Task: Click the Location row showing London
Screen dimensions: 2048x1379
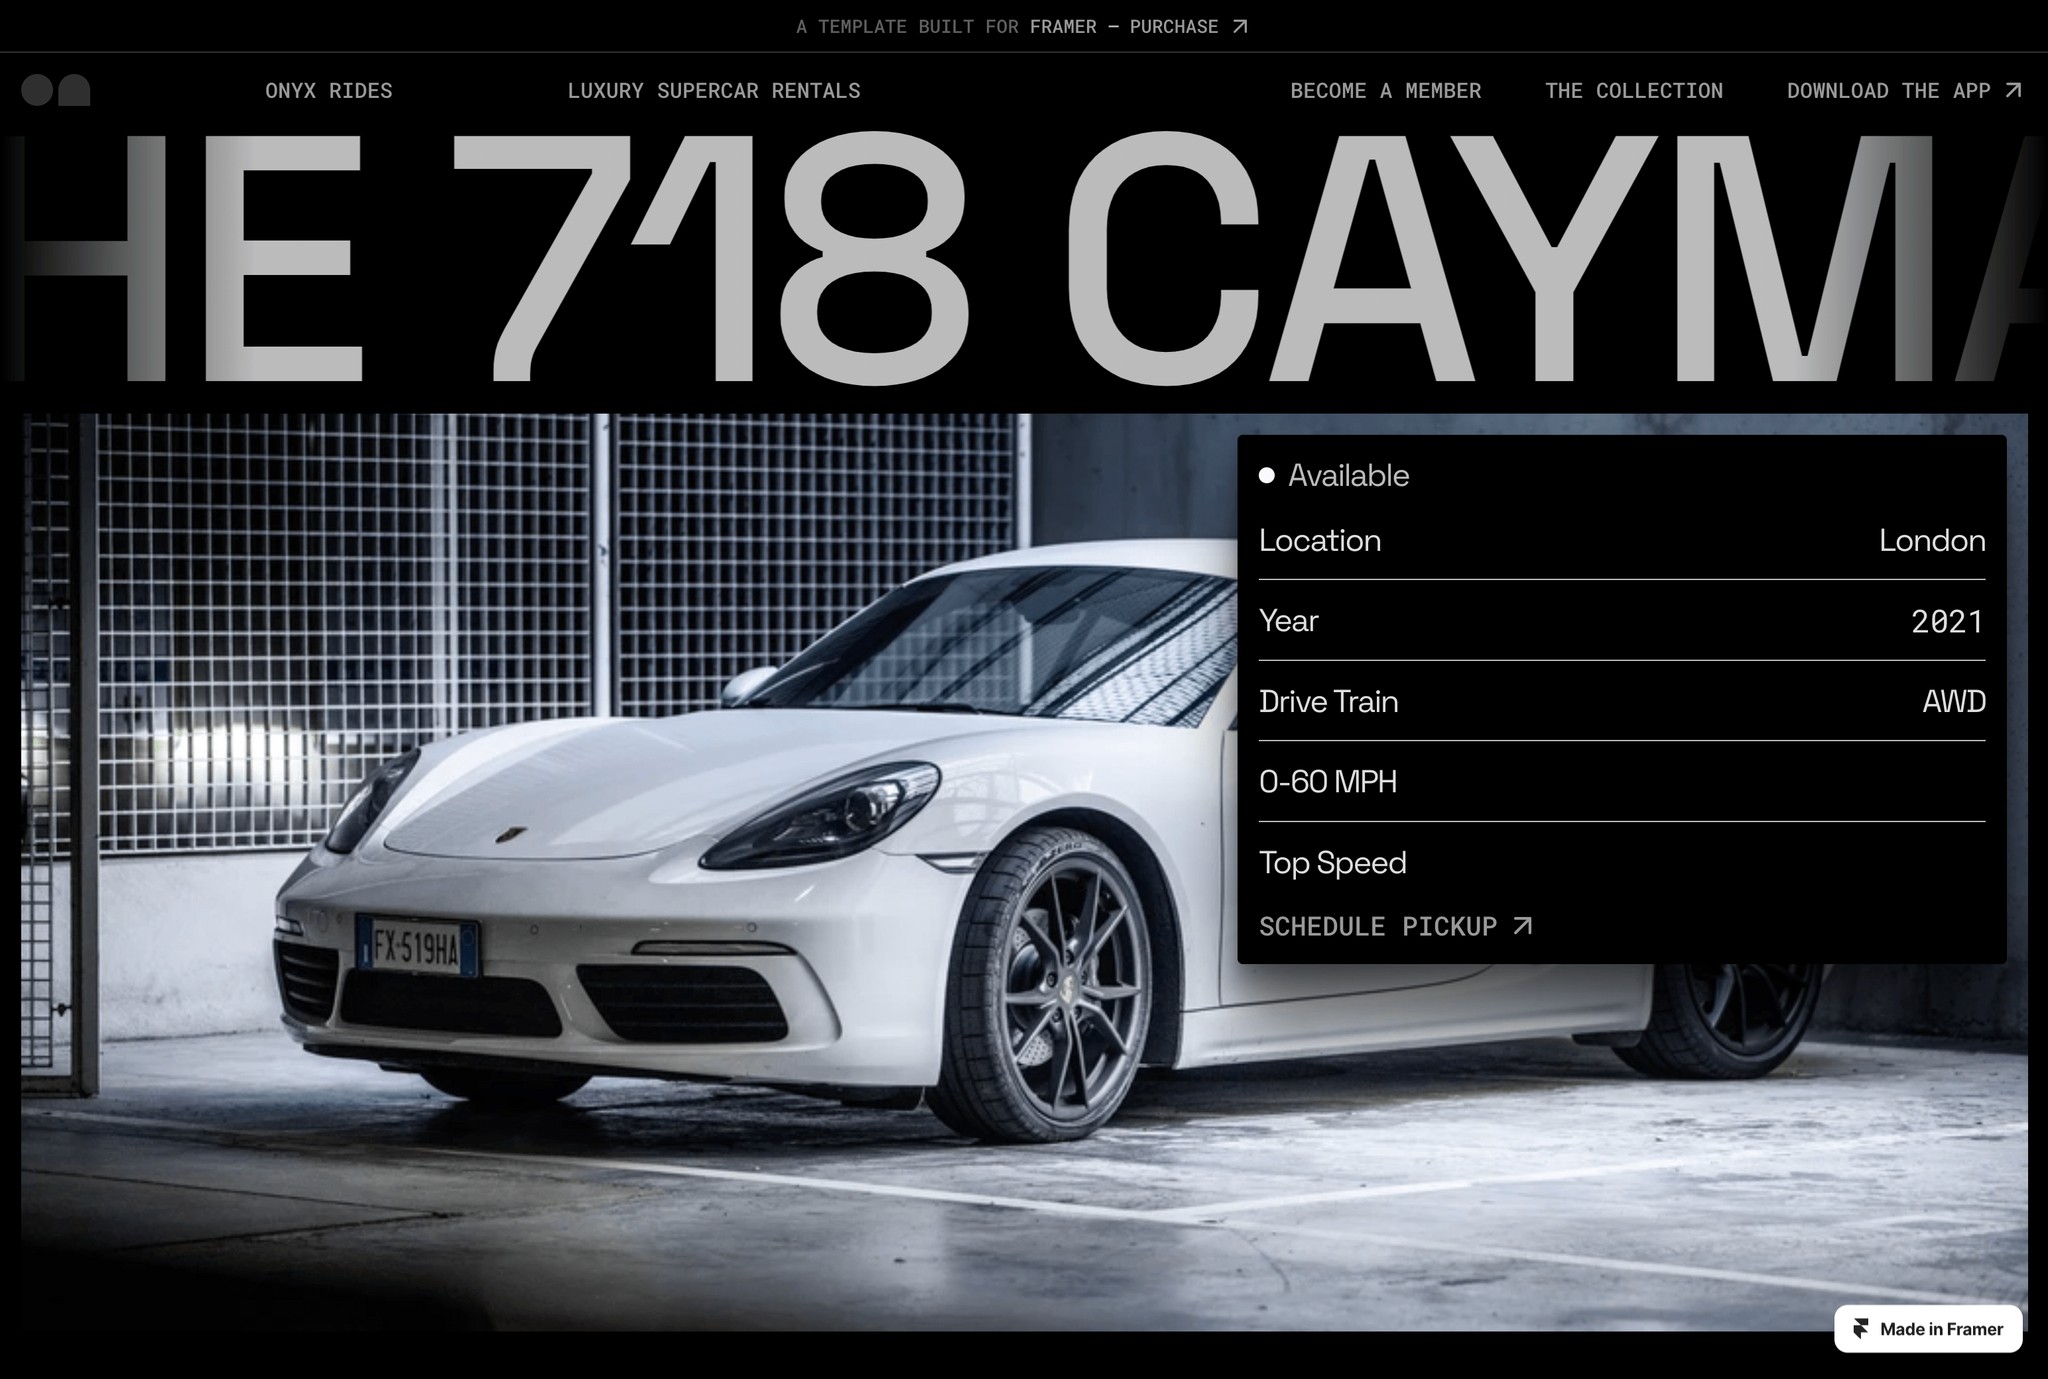Action: point(1620,541)
